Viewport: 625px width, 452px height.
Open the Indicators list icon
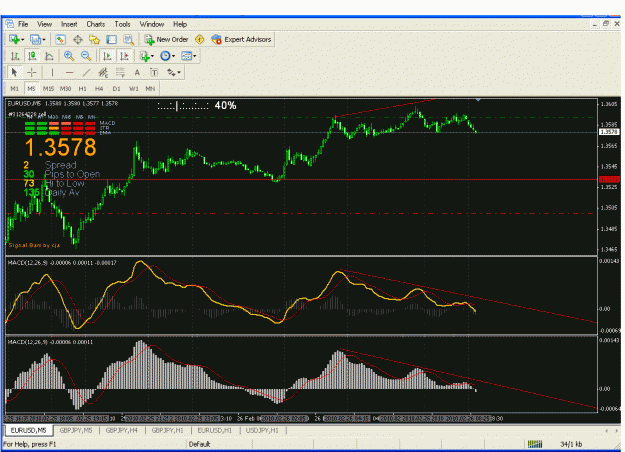click(144, 56)
